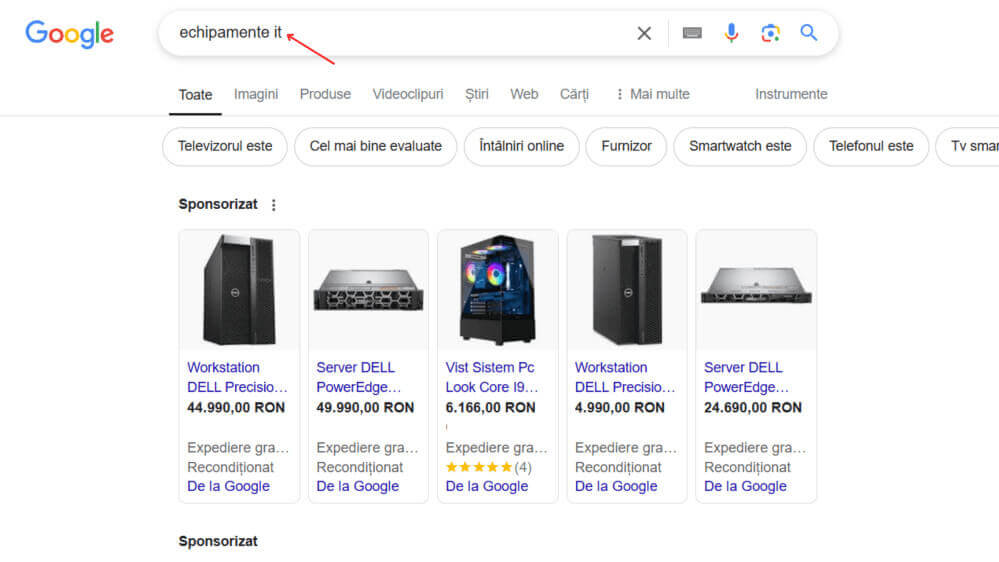
Task: Select the price text 44.990,00 RON
Action: click(236, 408)
